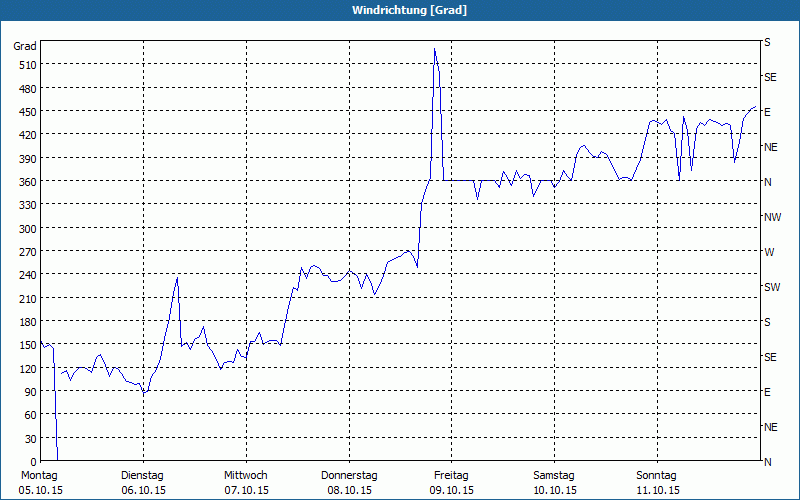This screenshot has width=800, height=500.
Task: Click the 0 y-axis tick label
Action: pyautogui.click(x=34, y=462)
